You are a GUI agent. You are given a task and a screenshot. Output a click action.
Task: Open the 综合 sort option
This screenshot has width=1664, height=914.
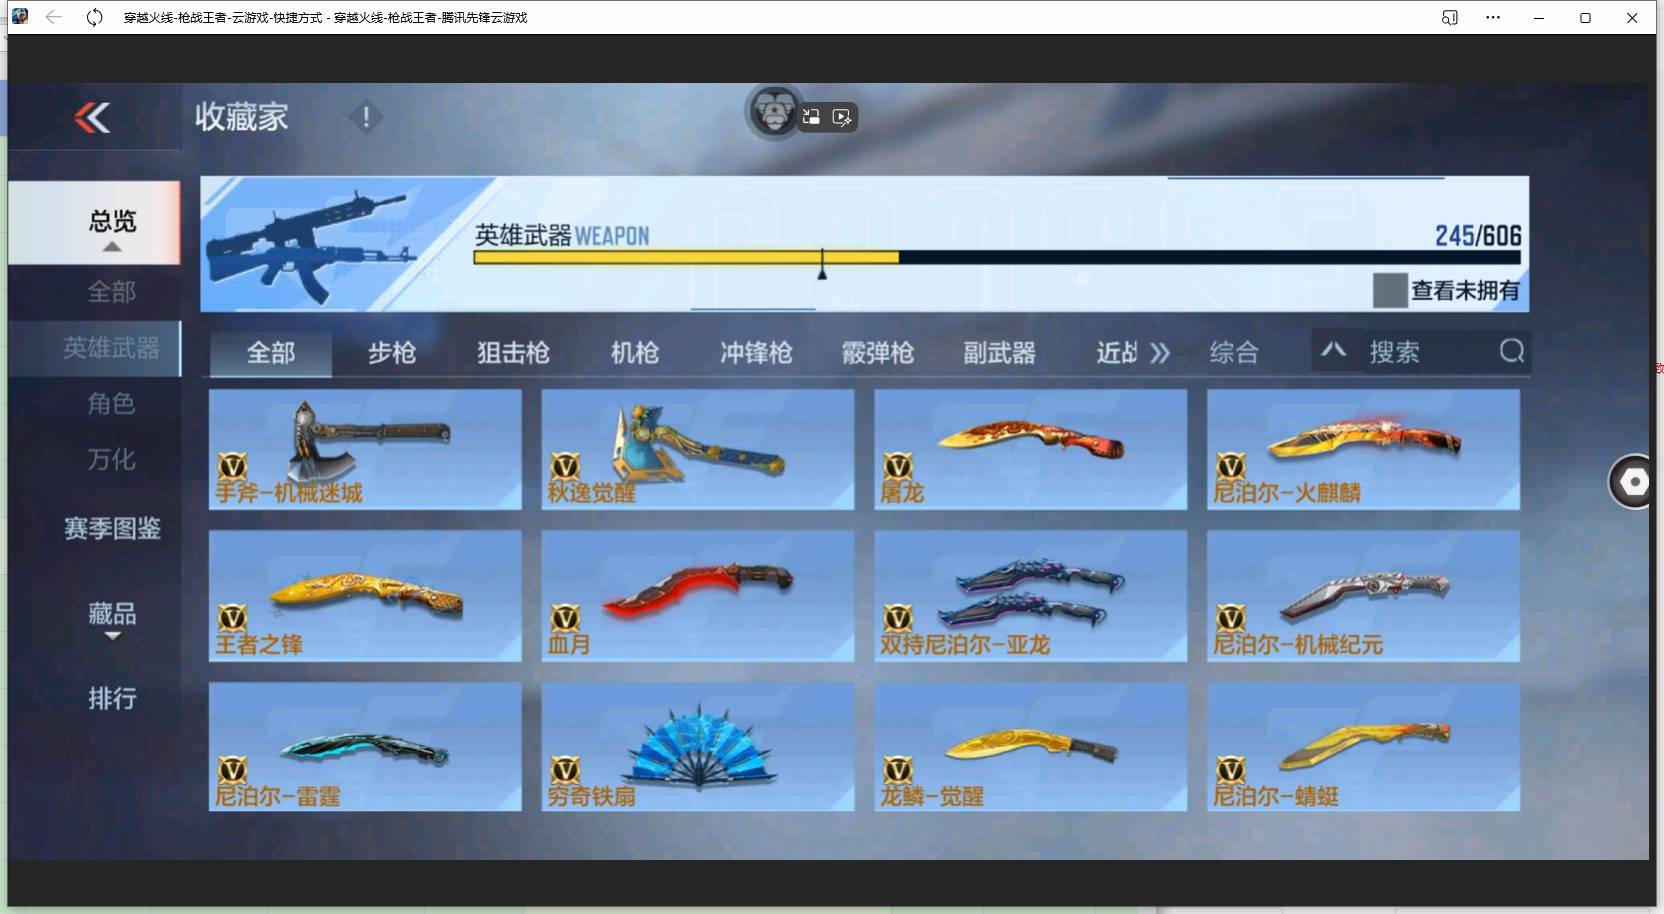pos(1234,352)
